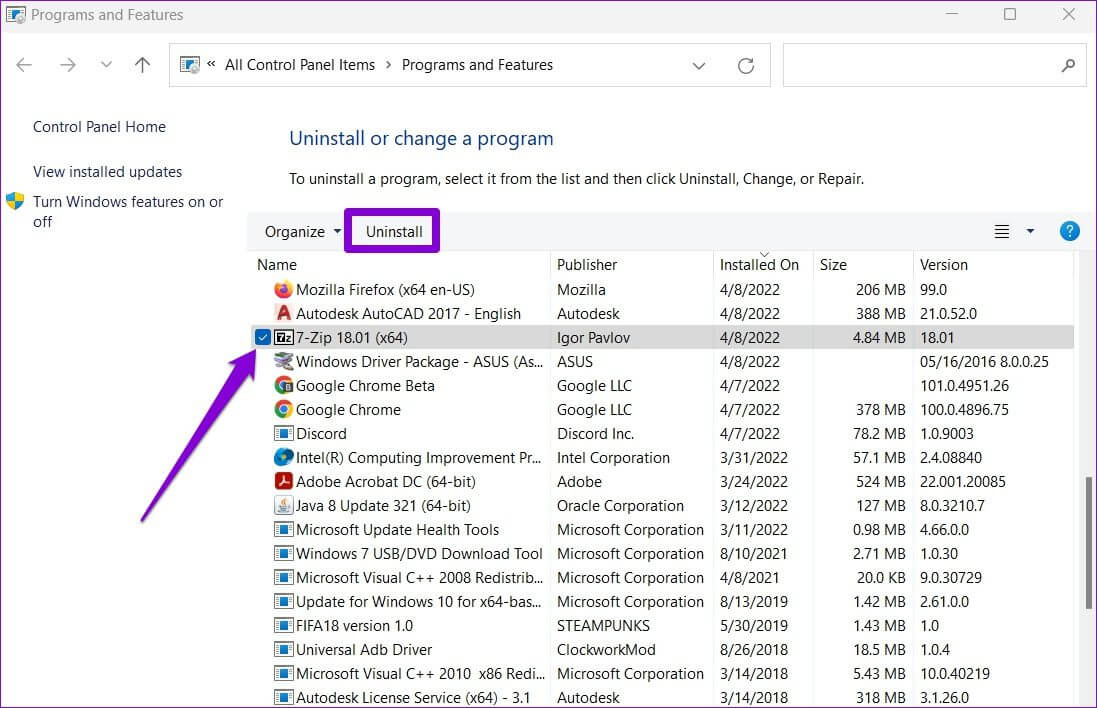Open the help question mark icon
Screen dimensions: 1097x708
point(1069,231)
